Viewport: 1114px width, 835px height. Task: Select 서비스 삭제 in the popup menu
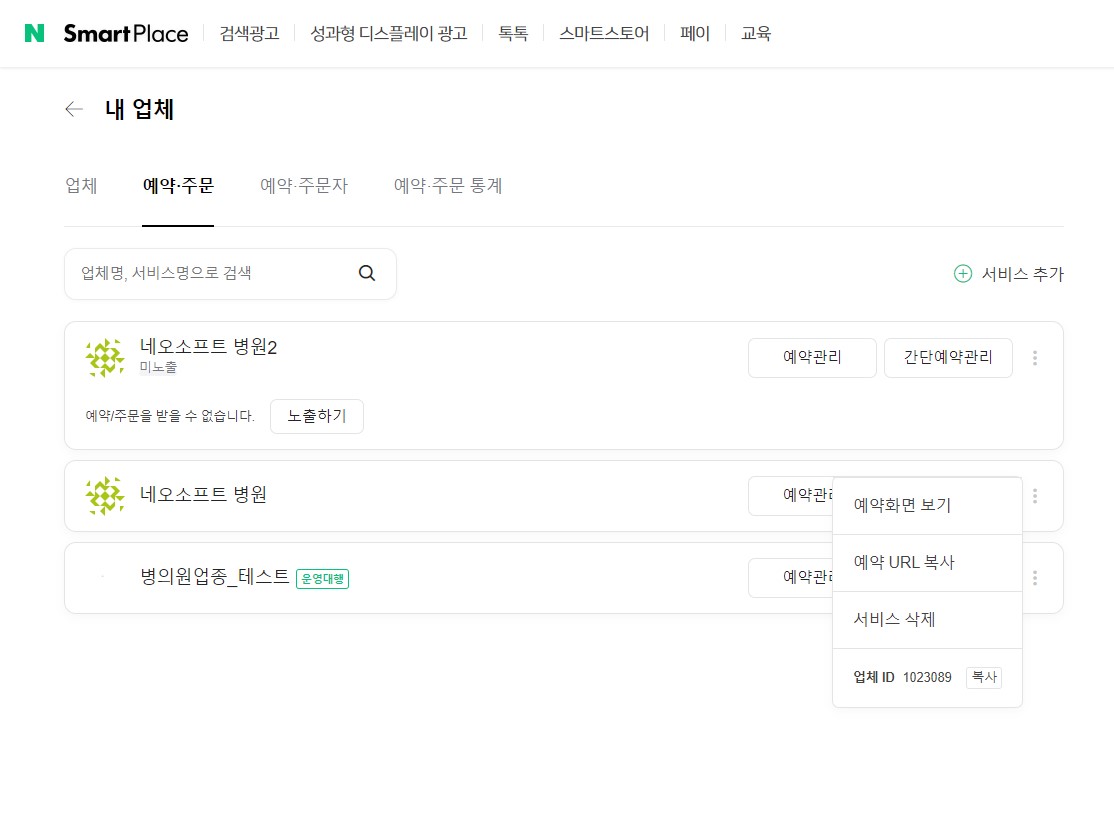(x=927, y=620)
